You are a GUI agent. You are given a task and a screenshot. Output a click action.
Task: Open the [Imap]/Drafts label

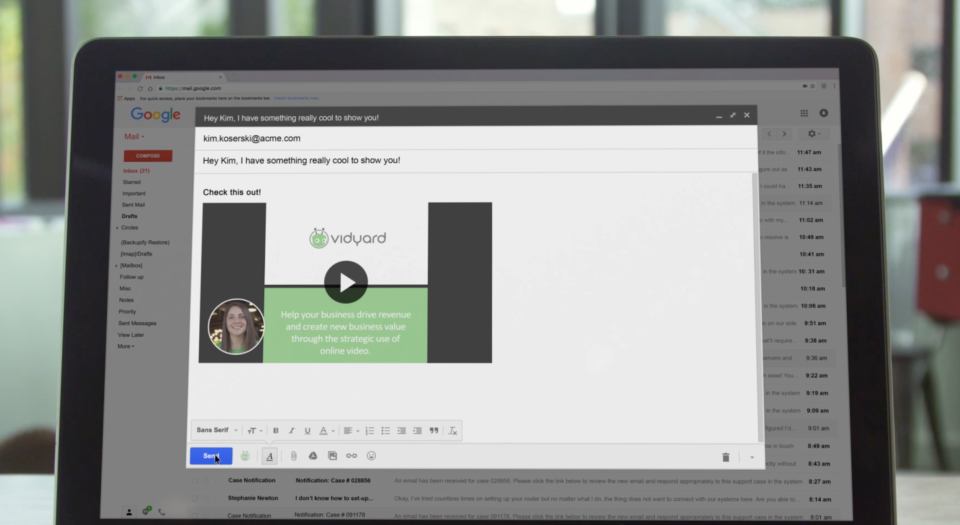click(x=136, y=254)
